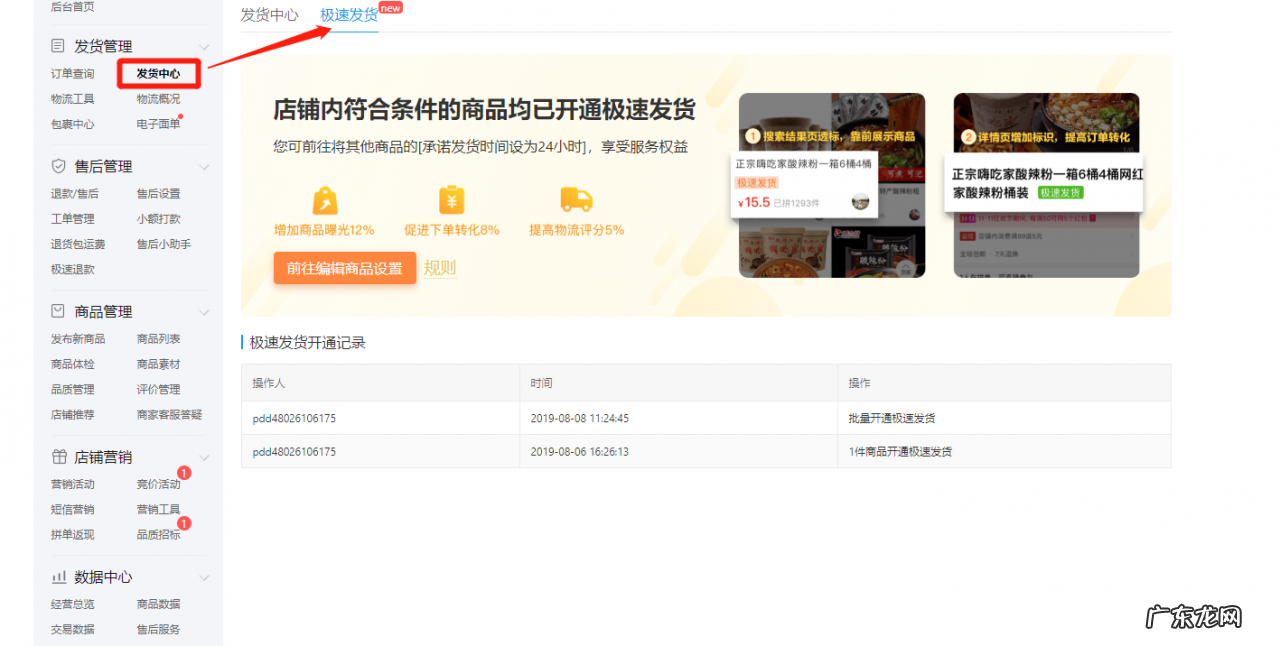Open 电子面单 with the red dot

tap(157, 122)
